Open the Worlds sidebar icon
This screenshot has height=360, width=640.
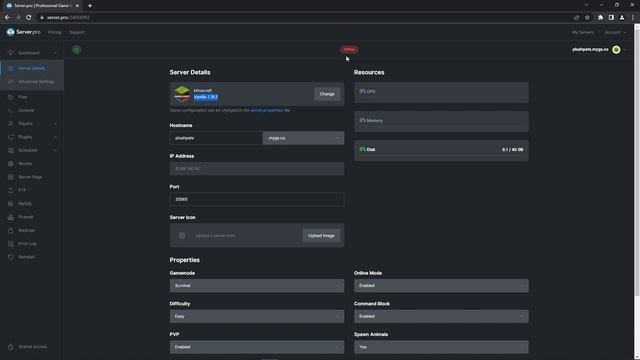11,164
